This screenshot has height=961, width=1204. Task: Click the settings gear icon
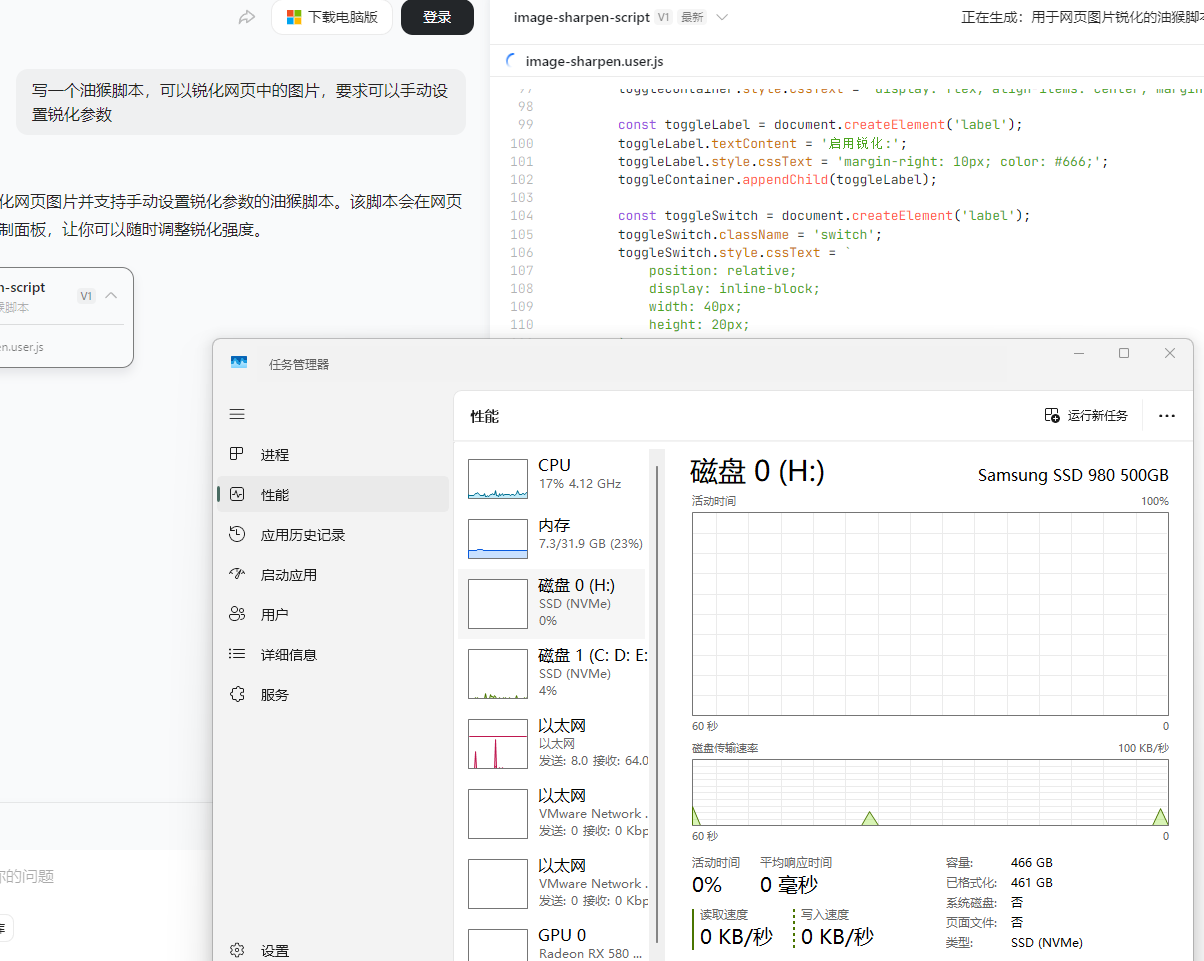coord(237,950)
